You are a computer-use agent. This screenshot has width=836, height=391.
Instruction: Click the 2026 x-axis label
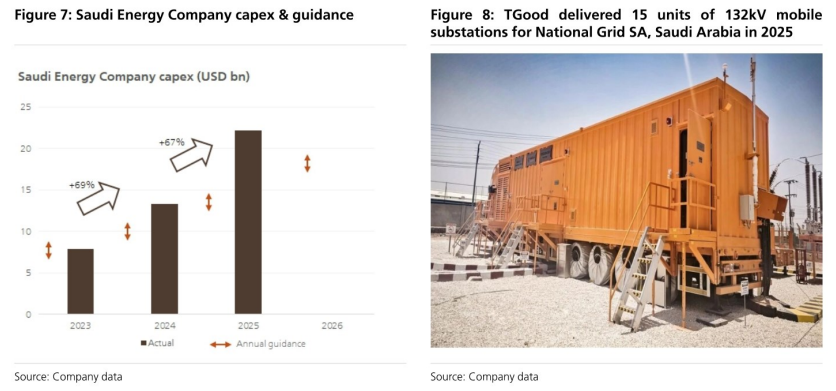[x=332, y=326]
